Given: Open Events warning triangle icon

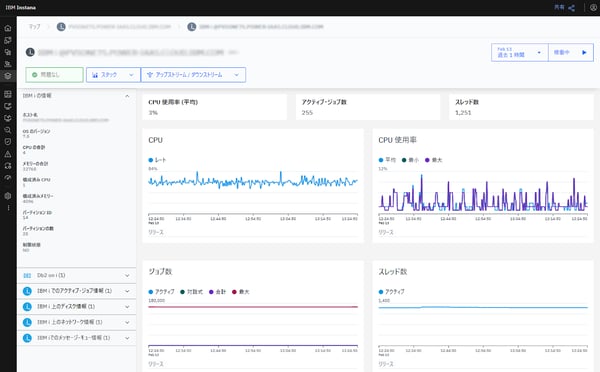Looking at the screenshot, I should point(8,154).
